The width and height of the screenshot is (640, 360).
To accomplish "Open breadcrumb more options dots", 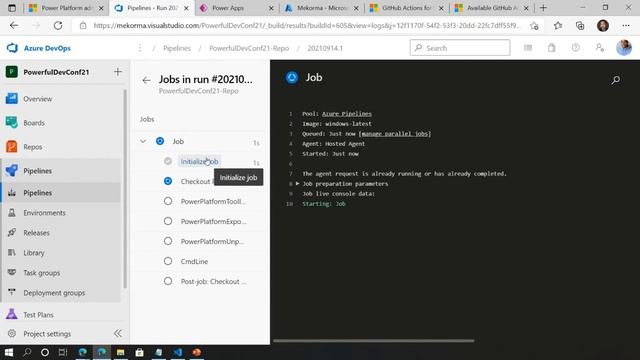I will [x=140, y=48].
